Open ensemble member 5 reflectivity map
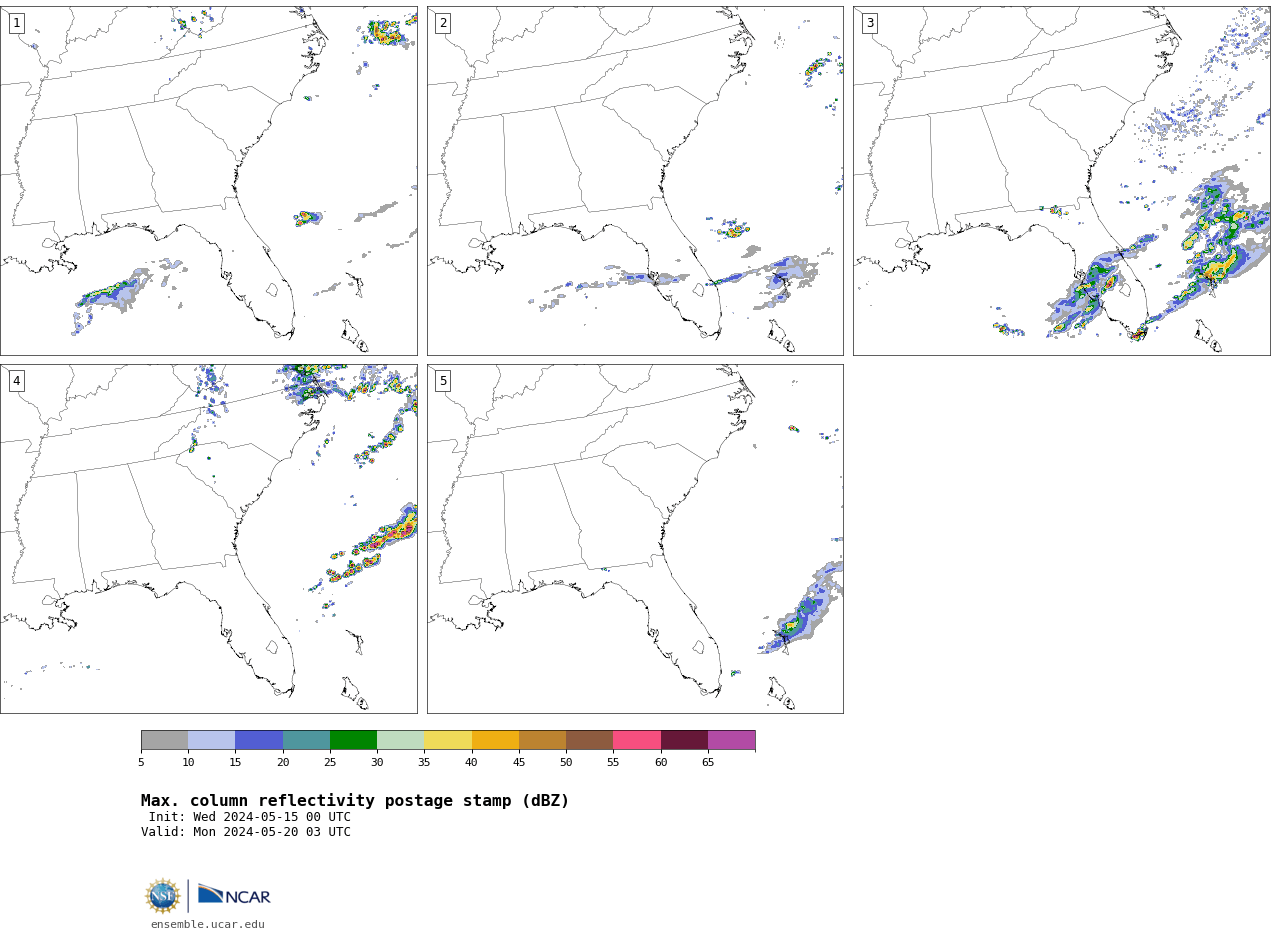The height and width of the screenshot is (936, 1280). coord(635,539)
